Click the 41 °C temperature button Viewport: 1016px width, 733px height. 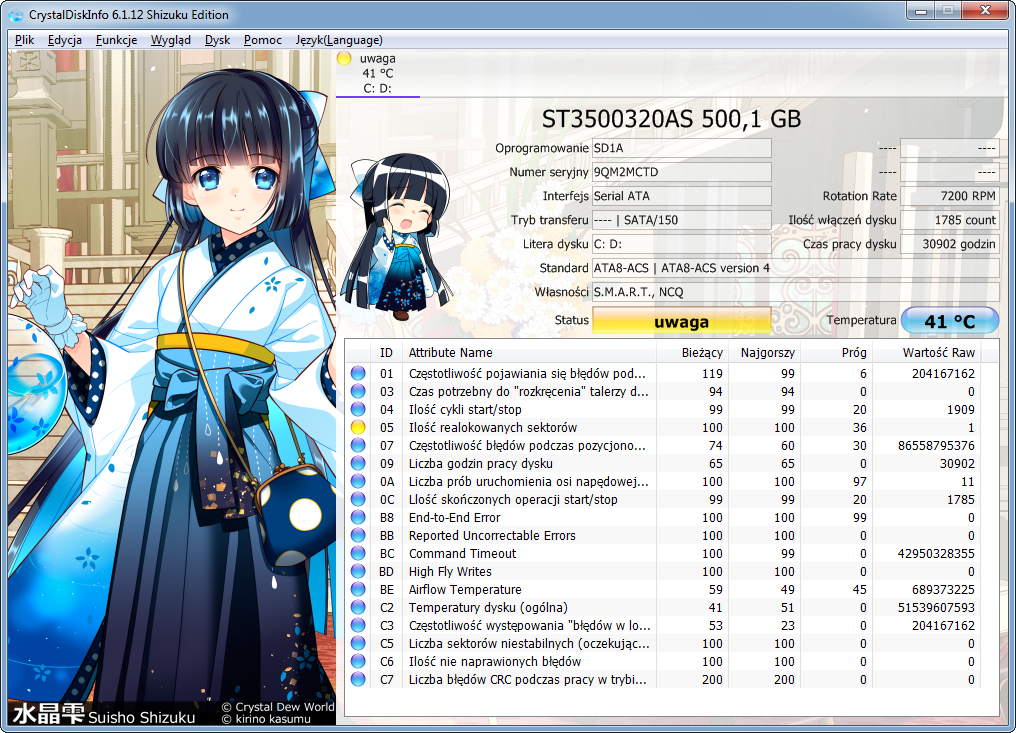pos(950,321)
